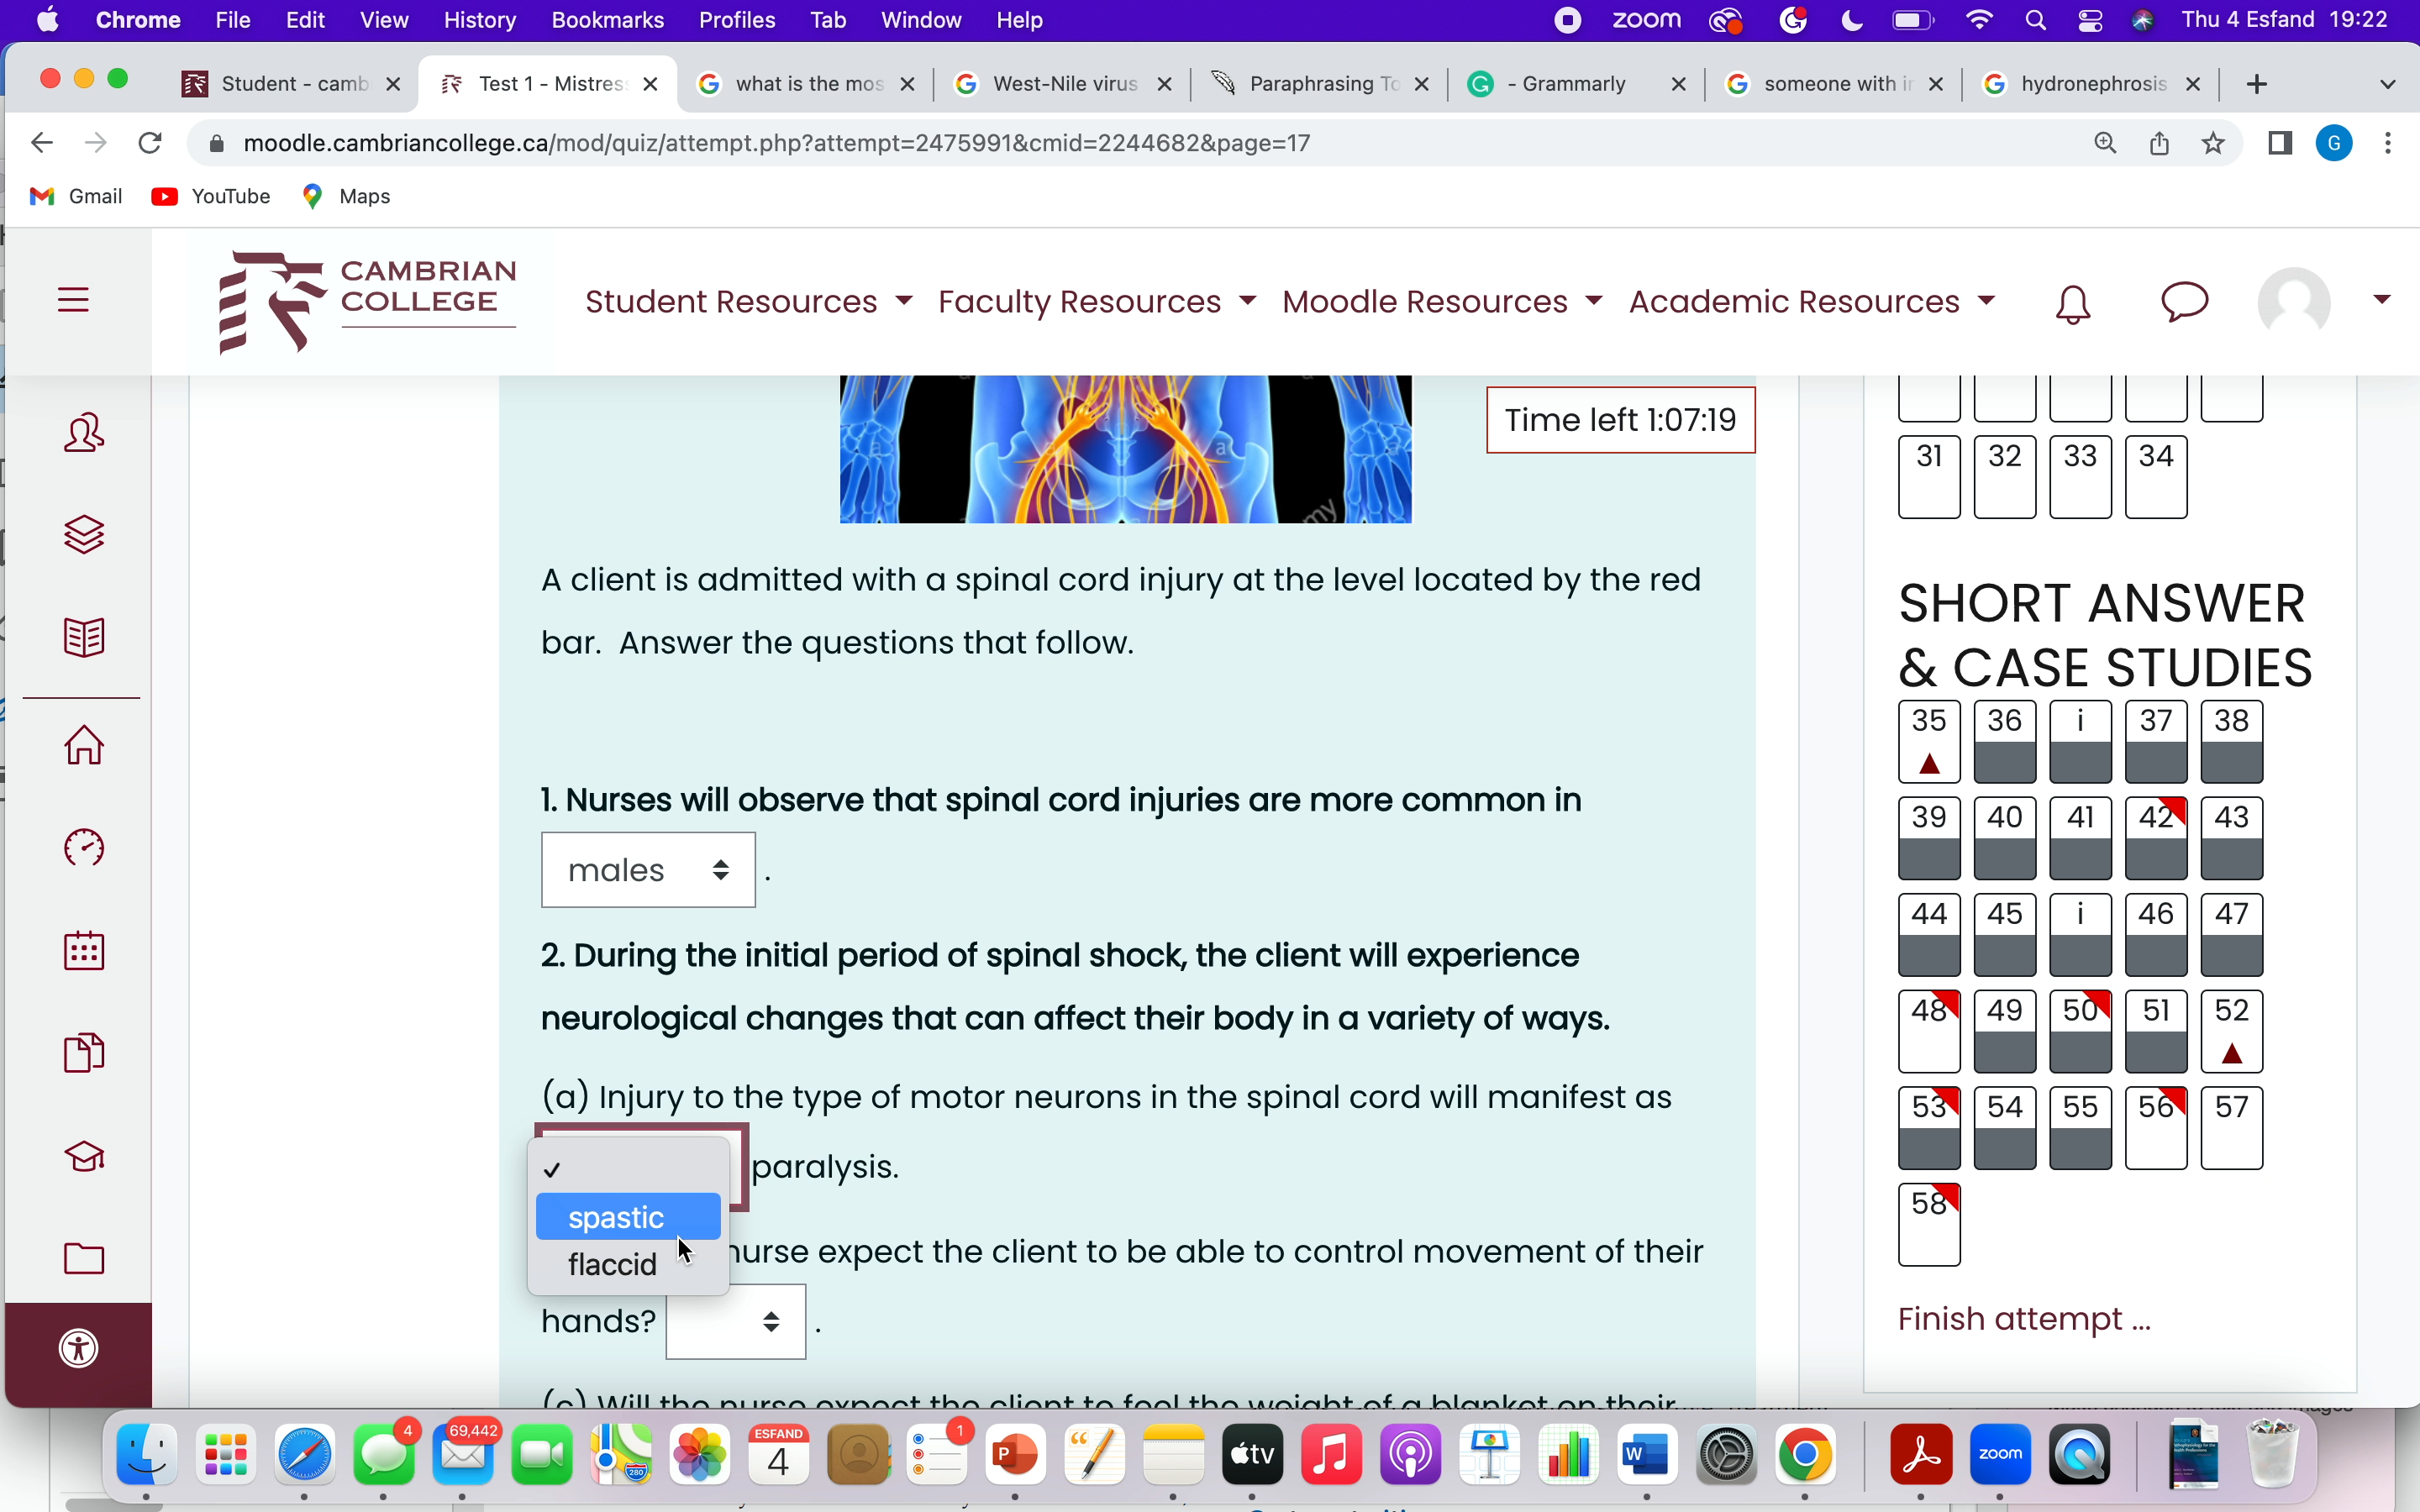Open the user profile chevron menu

(x=2381, y=299)
